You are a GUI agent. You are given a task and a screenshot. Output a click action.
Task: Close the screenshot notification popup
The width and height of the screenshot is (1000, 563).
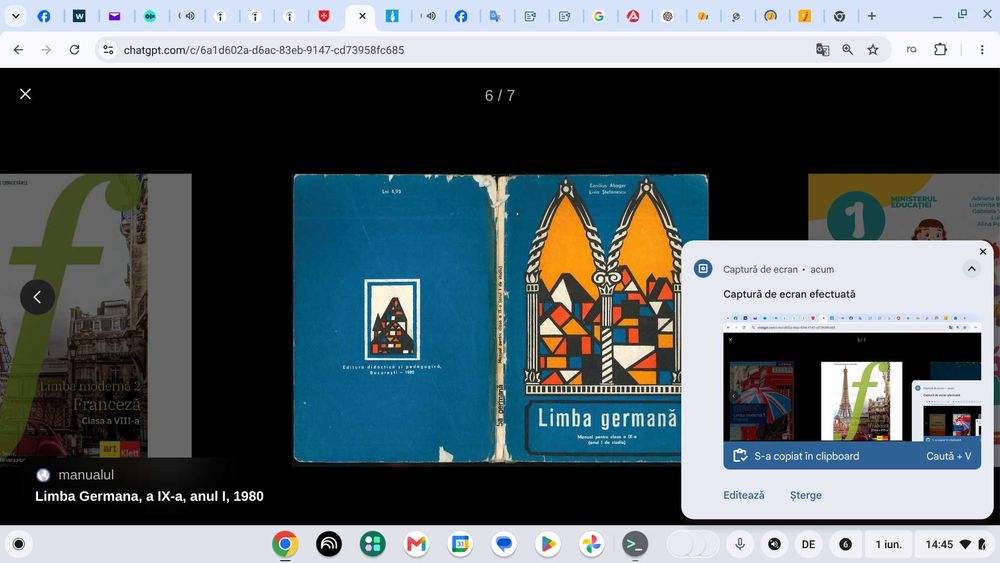tap(983, 251)
